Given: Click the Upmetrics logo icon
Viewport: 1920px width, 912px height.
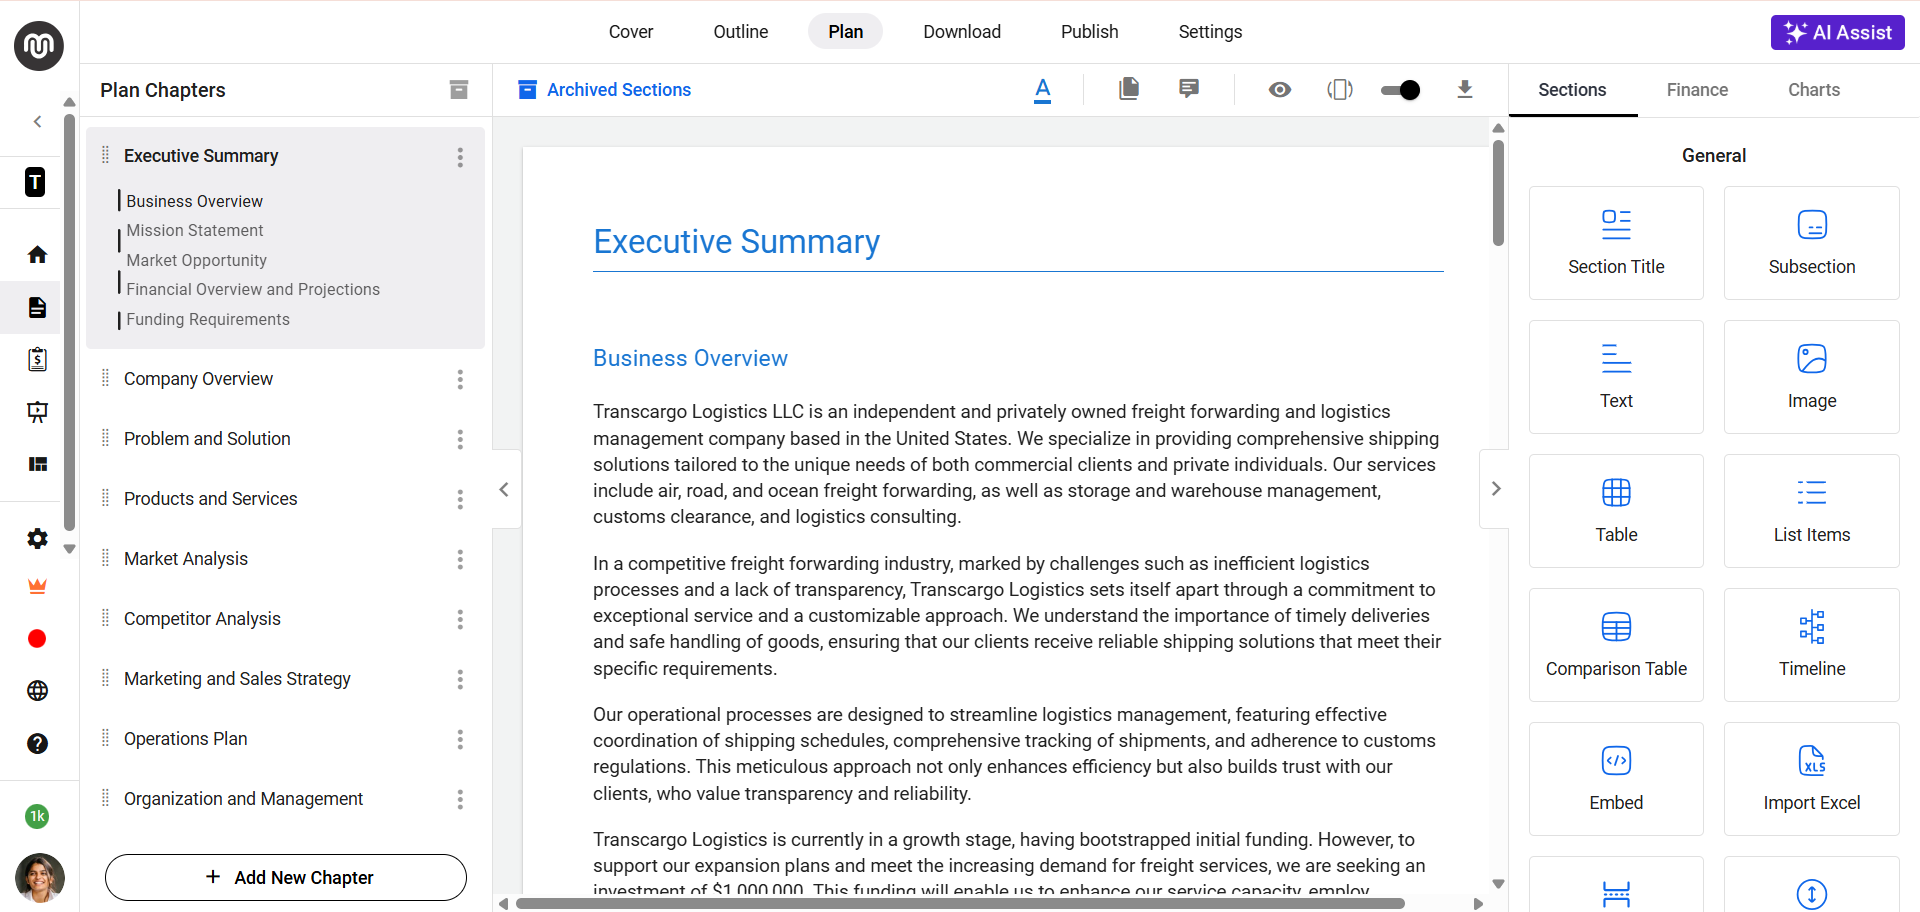Looking at the screenshot, I should (x=39, y=46).
